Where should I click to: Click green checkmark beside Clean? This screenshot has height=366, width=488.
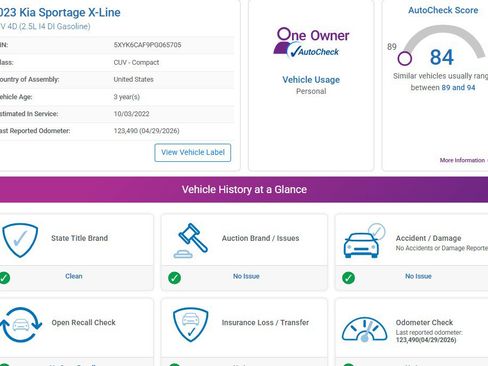[4, 278]
